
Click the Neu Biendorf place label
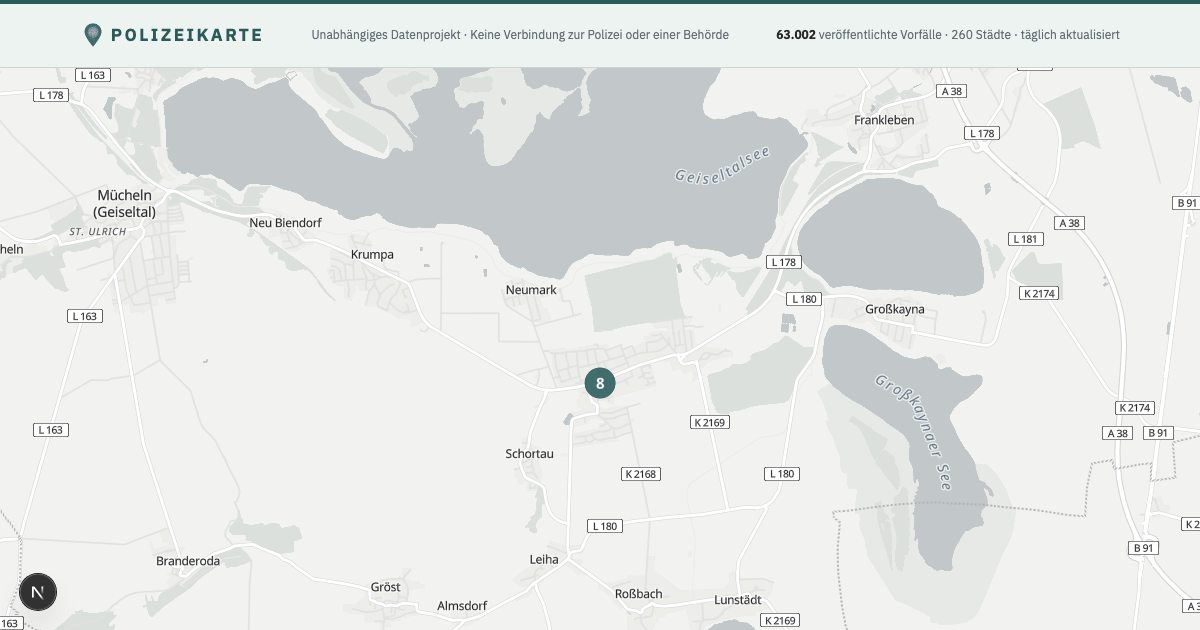[x=286, y=222]
